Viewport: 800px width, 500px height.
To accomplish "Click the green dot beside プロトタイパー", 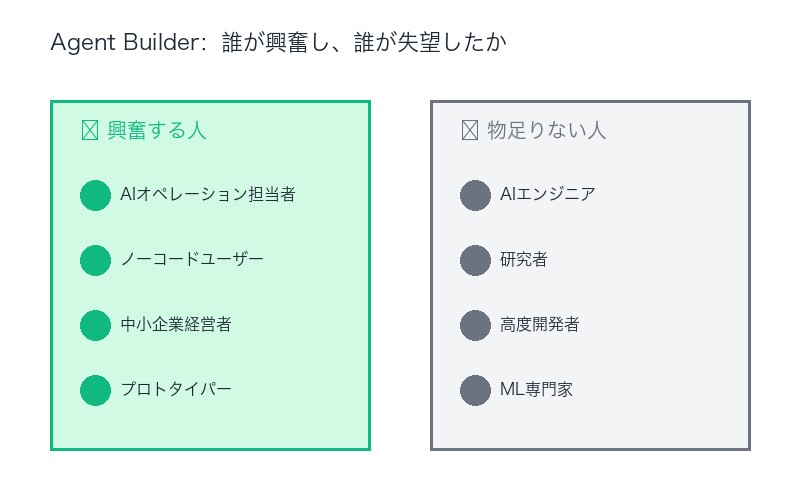I will 95,390.
